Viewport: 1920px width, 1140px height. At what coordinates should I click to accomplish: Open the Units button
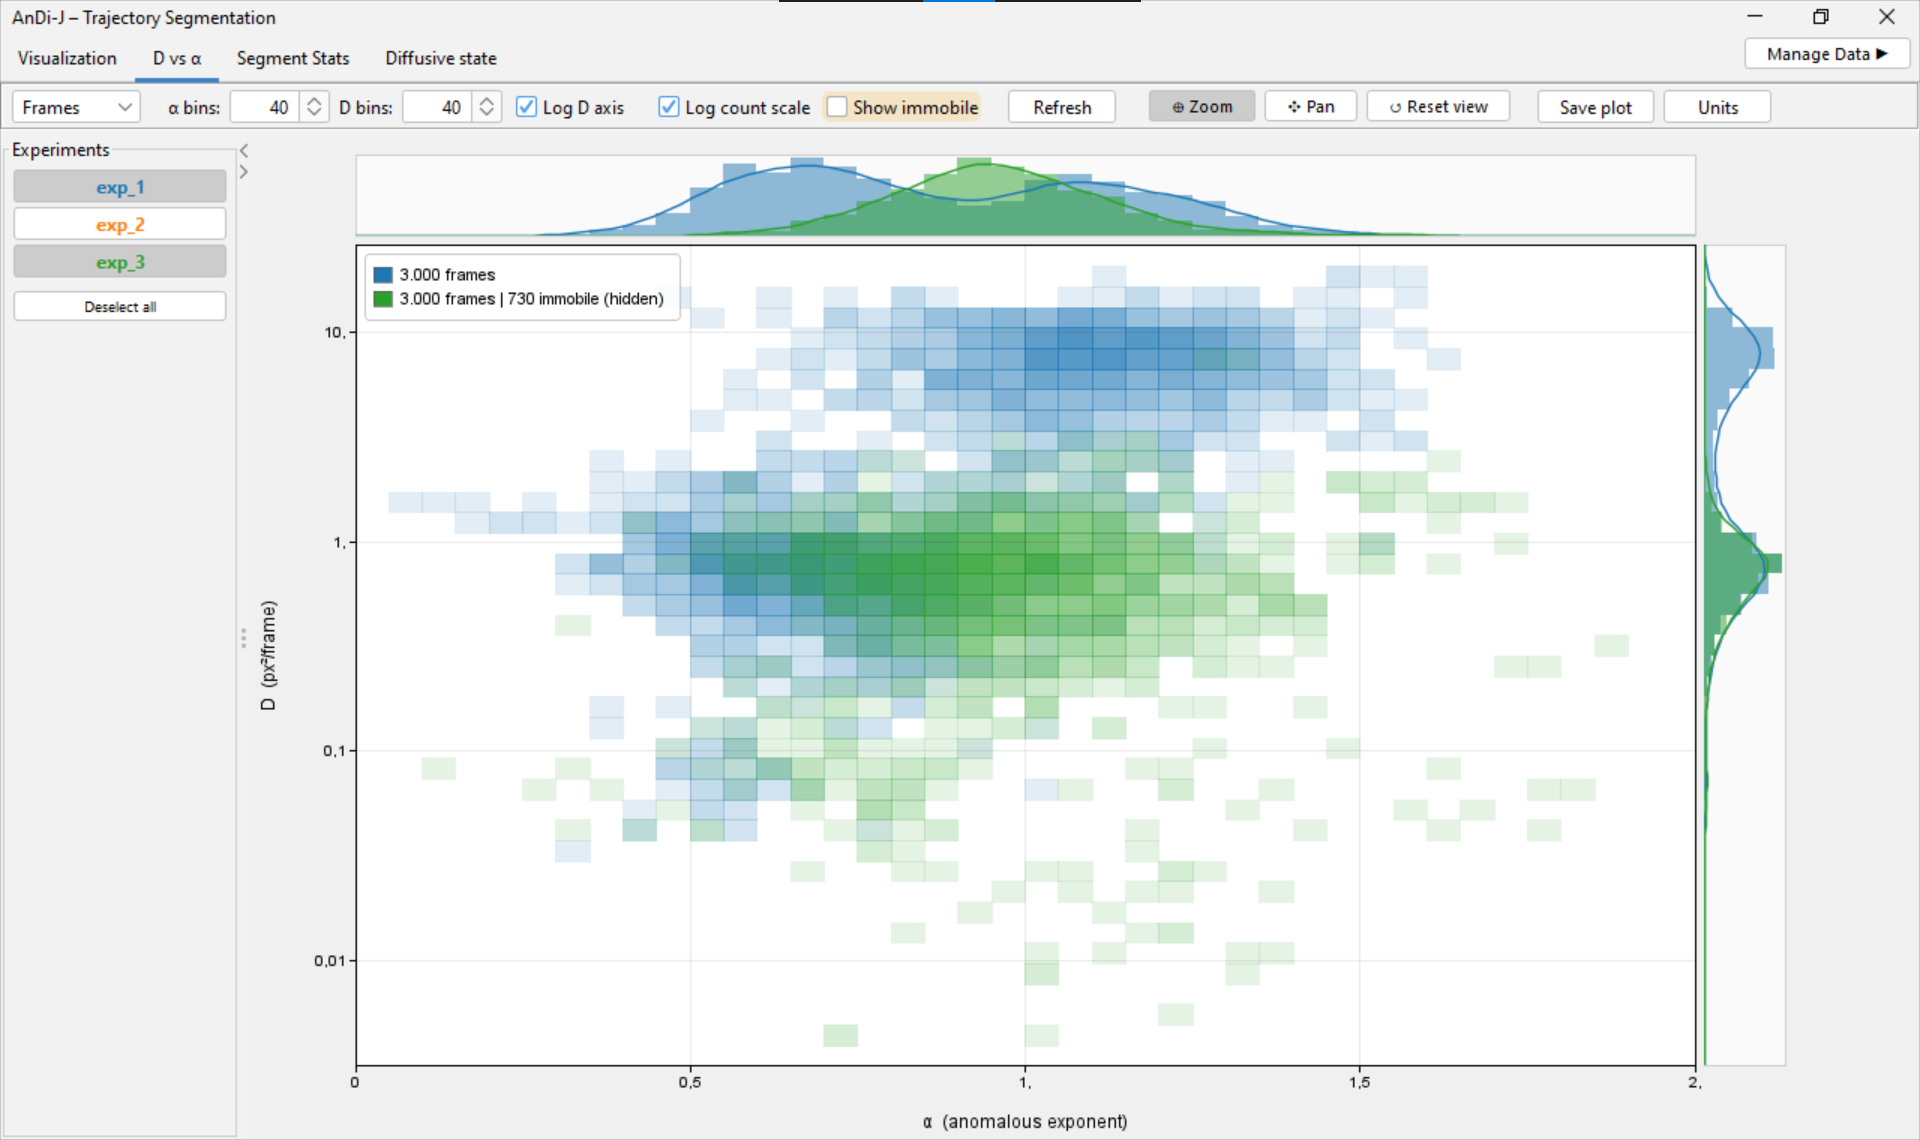[x=1717, y=107]
